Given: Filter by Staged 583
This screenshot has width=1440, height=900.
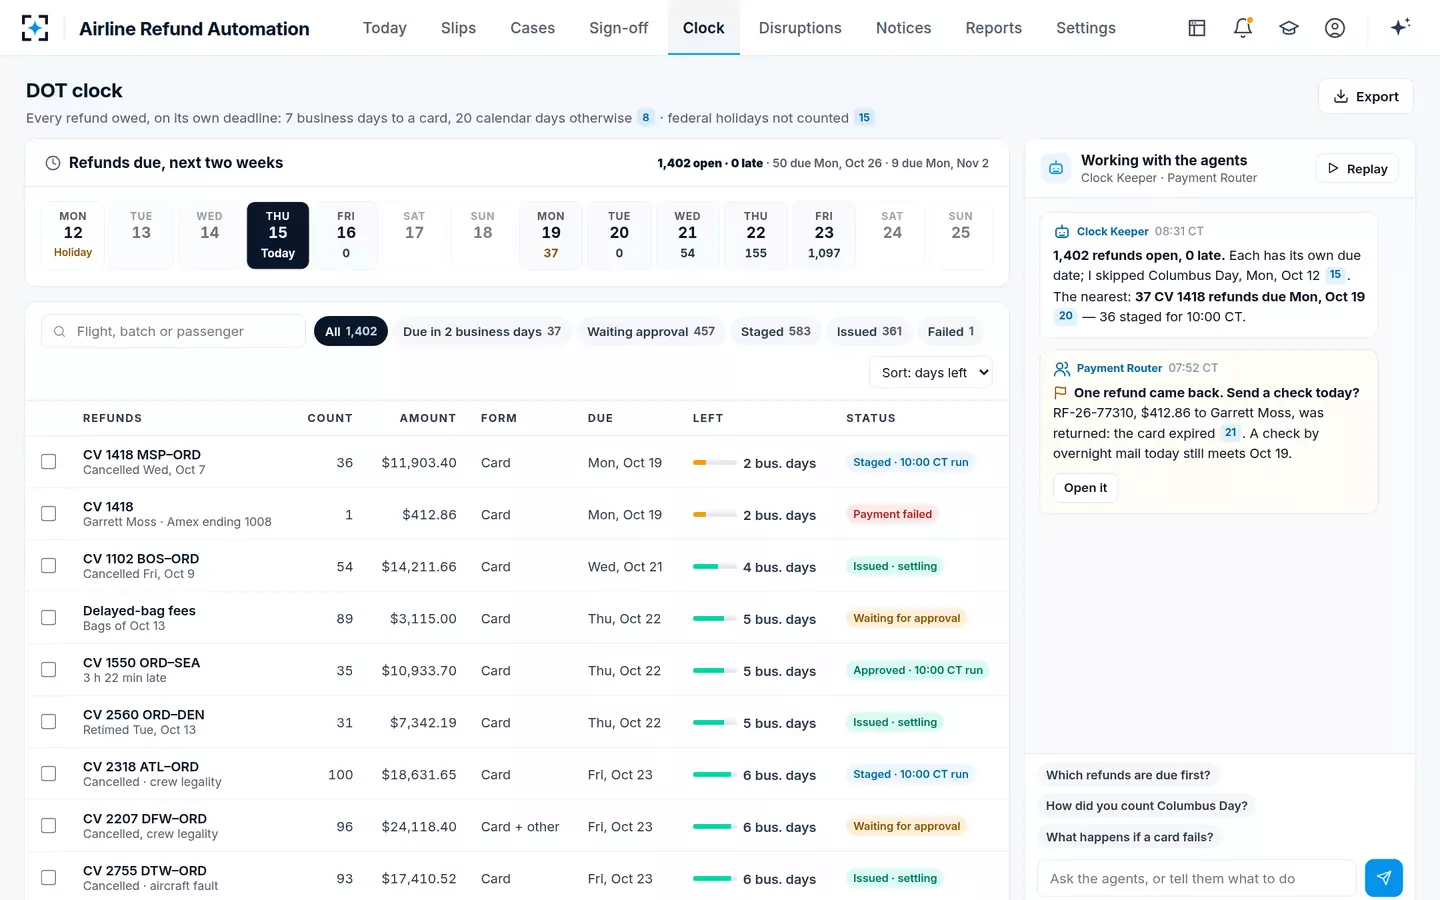Looking at the screenshot, I should (x=776, y=331).
